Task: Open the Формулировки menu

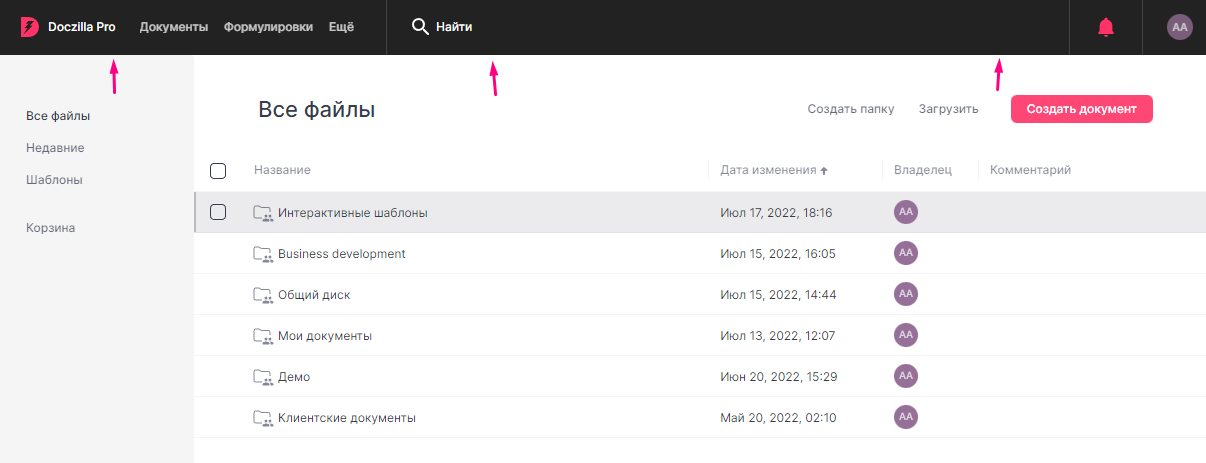Action: pos(268,27)
